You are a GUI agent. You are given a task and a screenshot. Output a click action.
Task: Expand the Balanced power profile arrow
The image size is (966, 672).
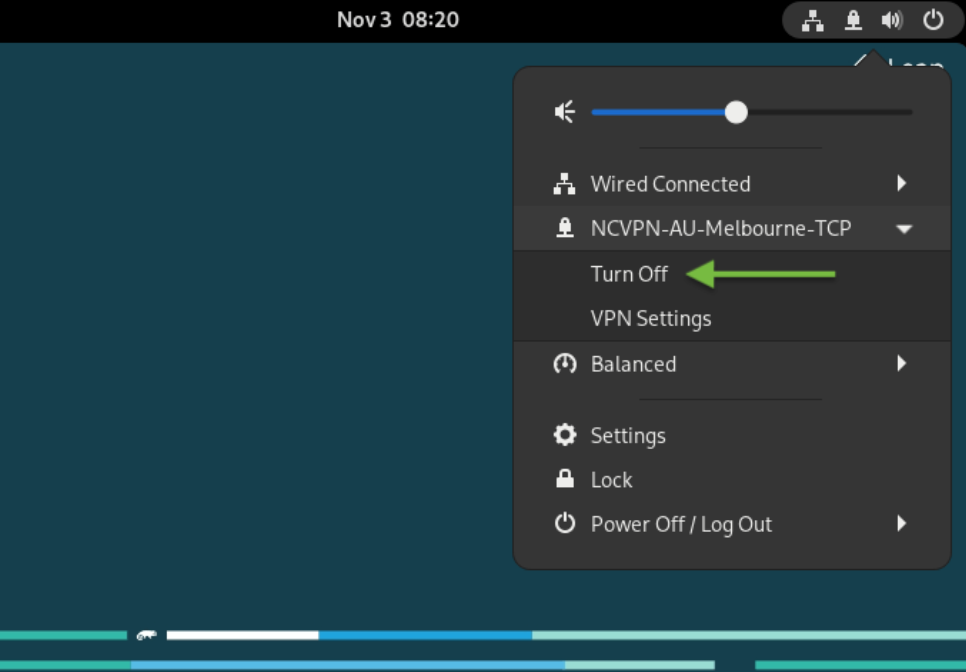coord(902,363)
